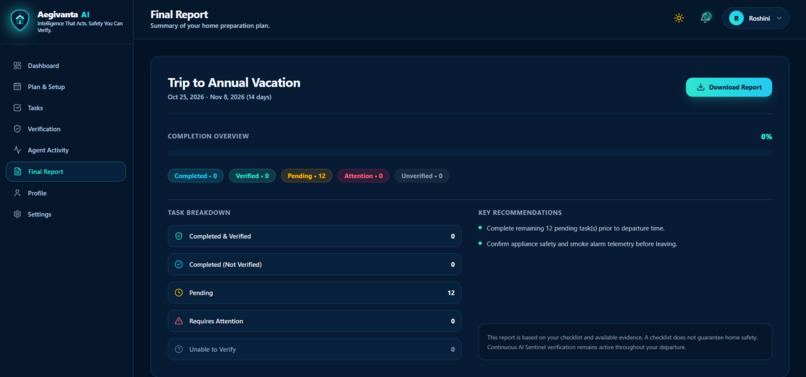Go to Plan & Setup page
Viewport: 806px width, 377px height.
tap(66, 87)
